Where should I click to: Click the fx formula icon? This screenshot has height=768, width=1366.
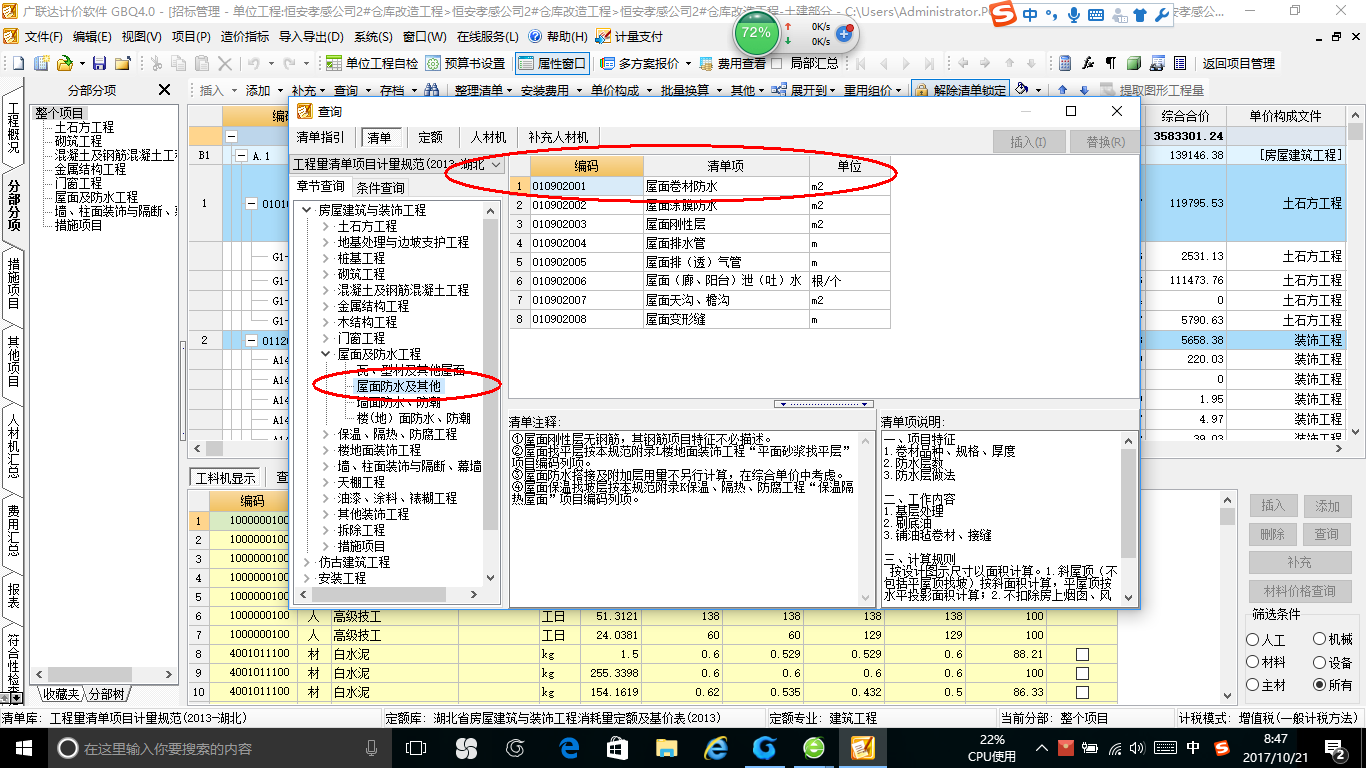1087,63
